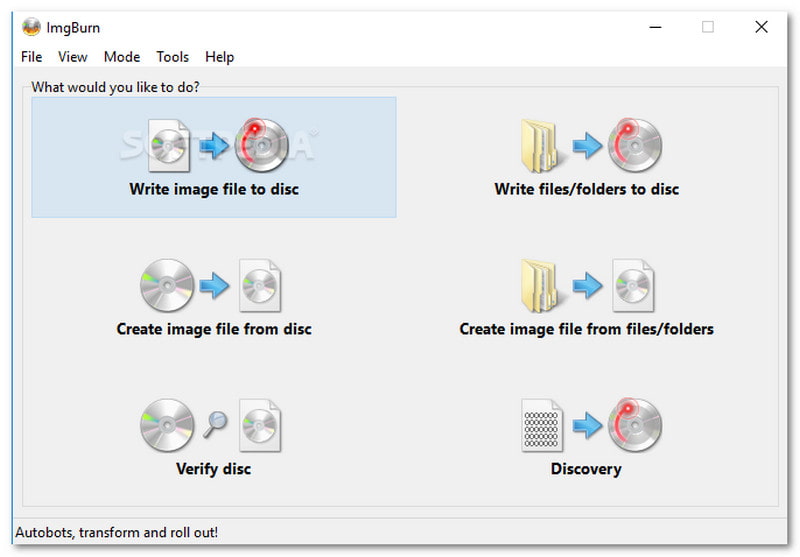Click the blue arrow in Write files/folders to disc
800x557 pixels.
pos(587,146)
